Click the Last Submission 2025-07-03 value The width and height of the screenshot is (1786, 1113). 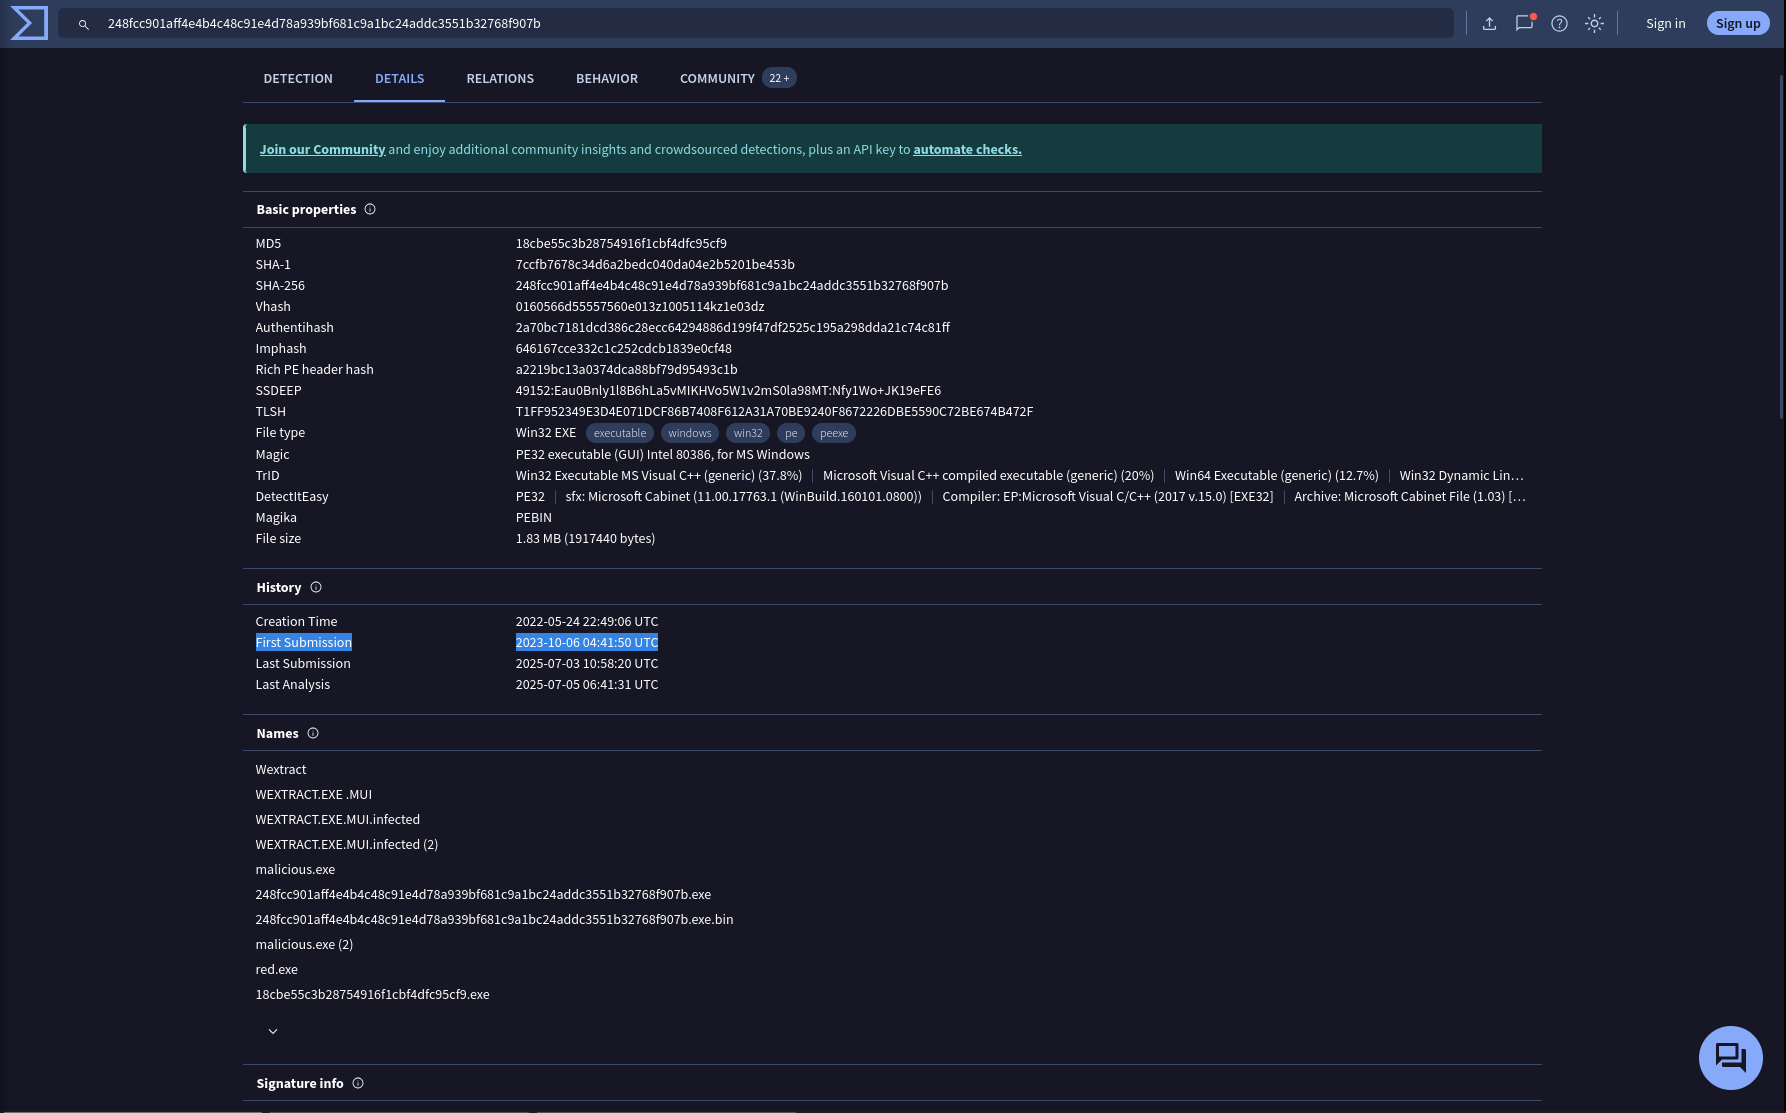[x=586, y=663]
